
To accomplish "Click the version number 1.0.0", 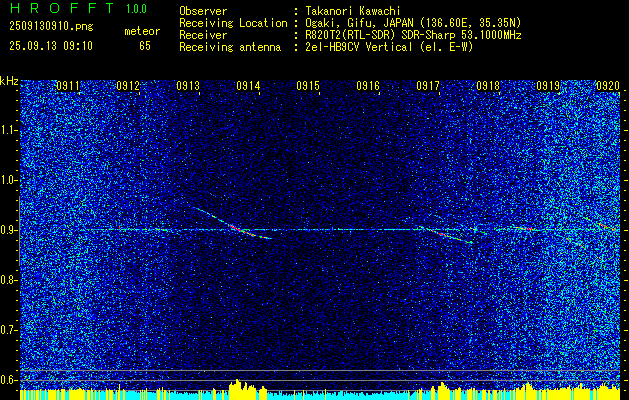I will 136,9.
